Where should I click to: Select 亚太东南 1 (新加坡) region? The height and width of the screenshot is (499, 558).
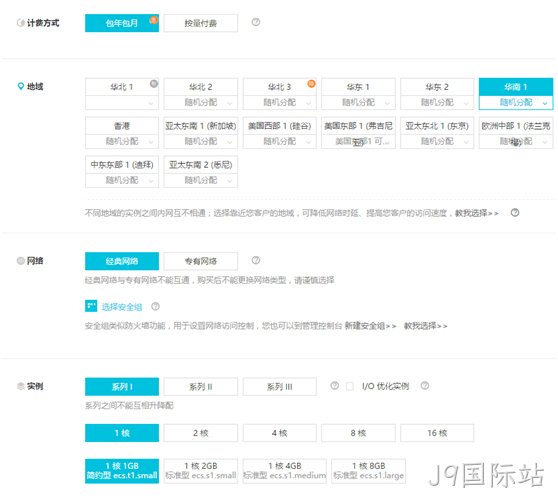[x=201, y=126]
